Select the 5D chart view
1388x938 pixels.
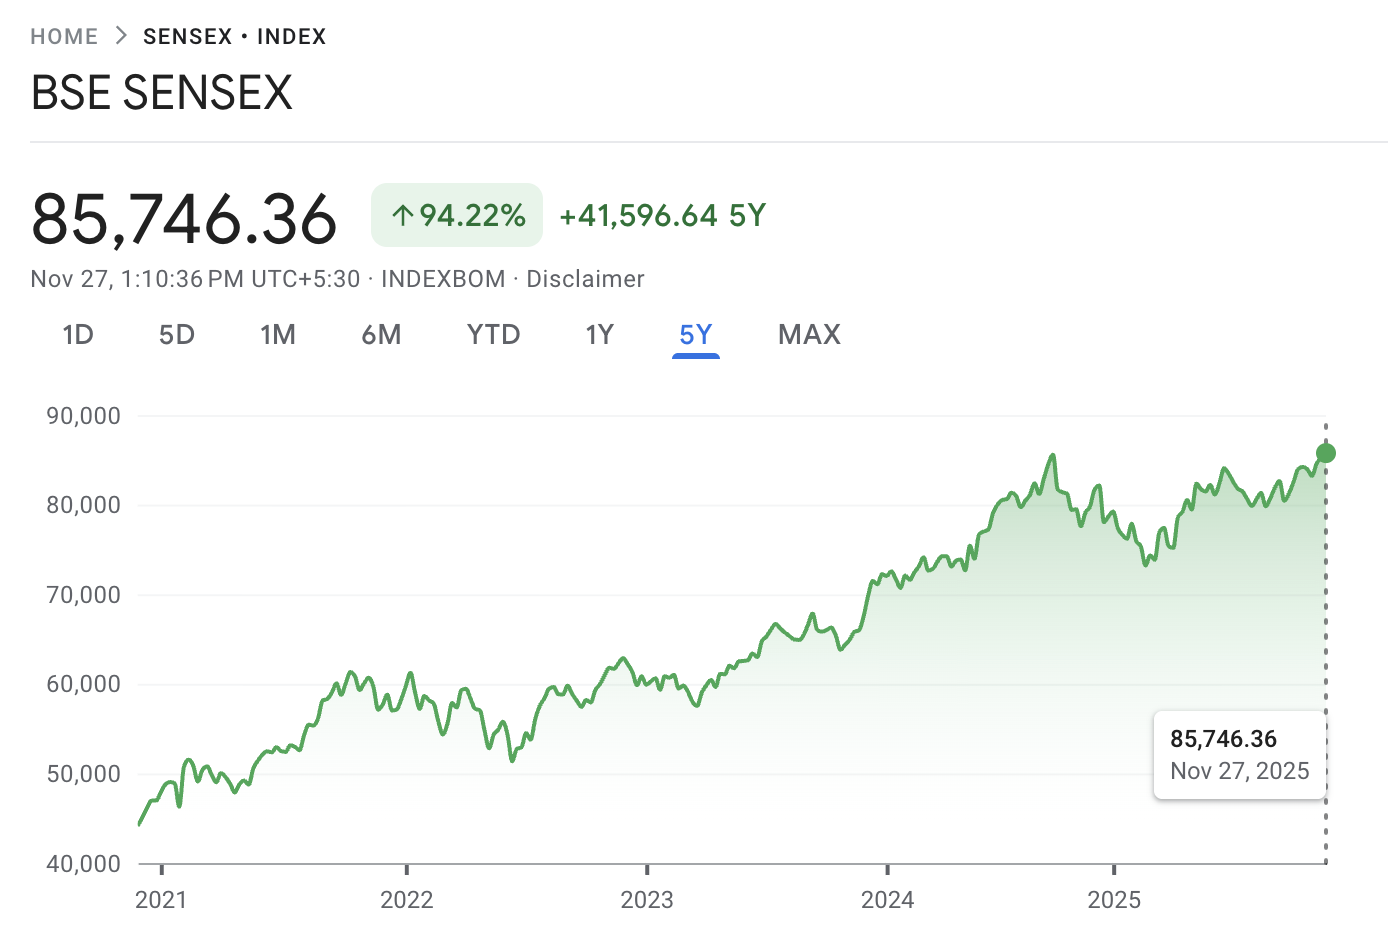[x=177, y=335]
